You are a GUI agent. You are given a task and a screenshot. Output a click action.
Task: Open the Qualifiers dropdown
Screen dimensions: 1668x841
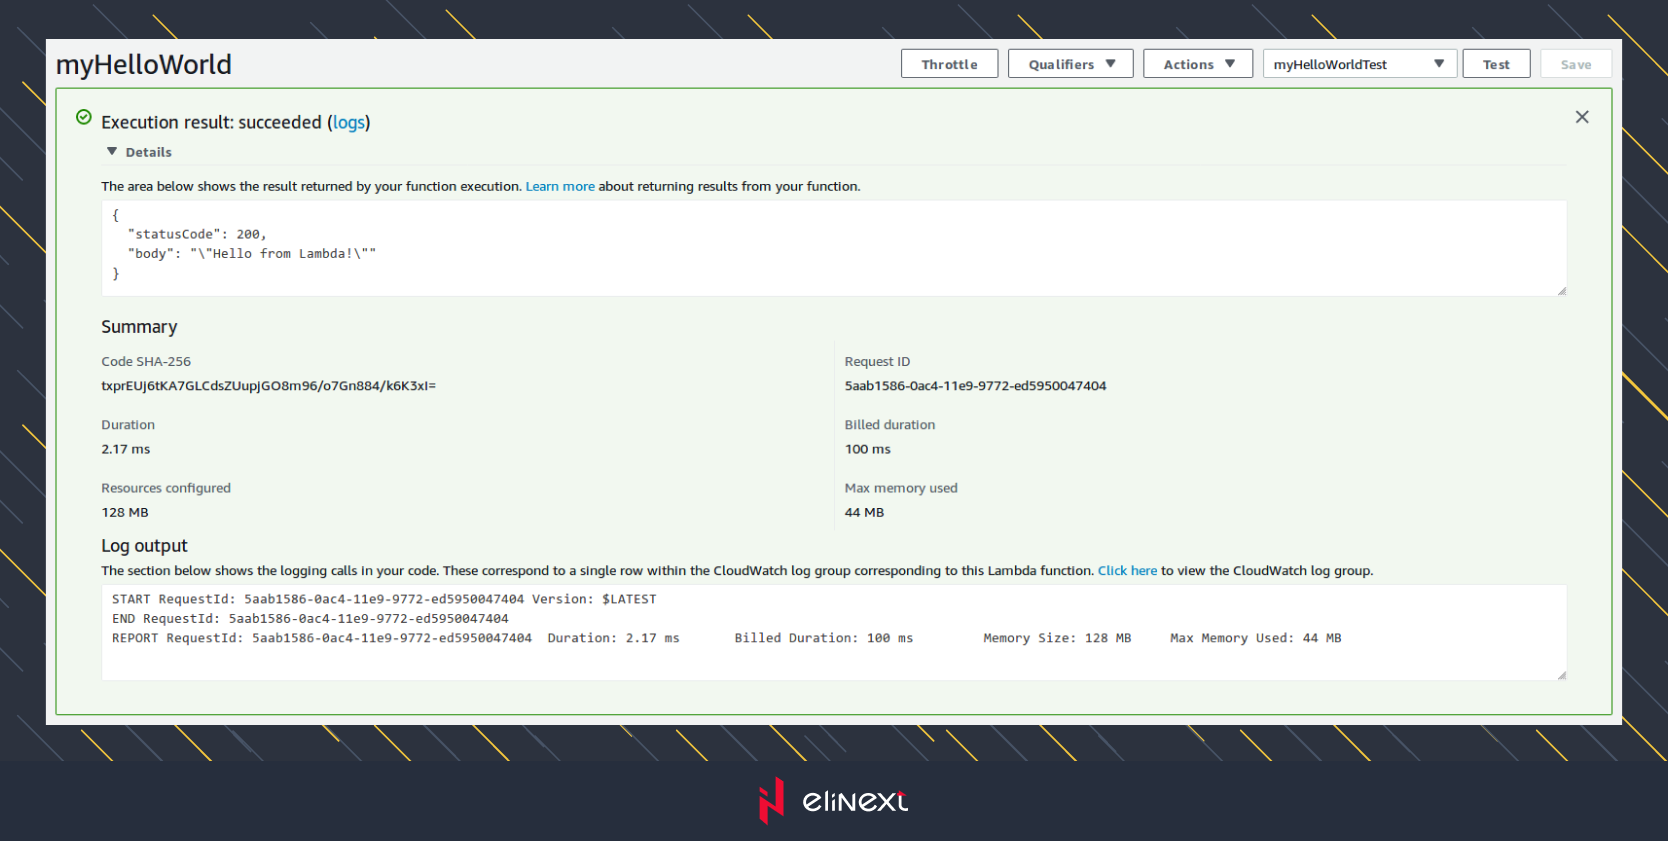tap(1070, 64)
